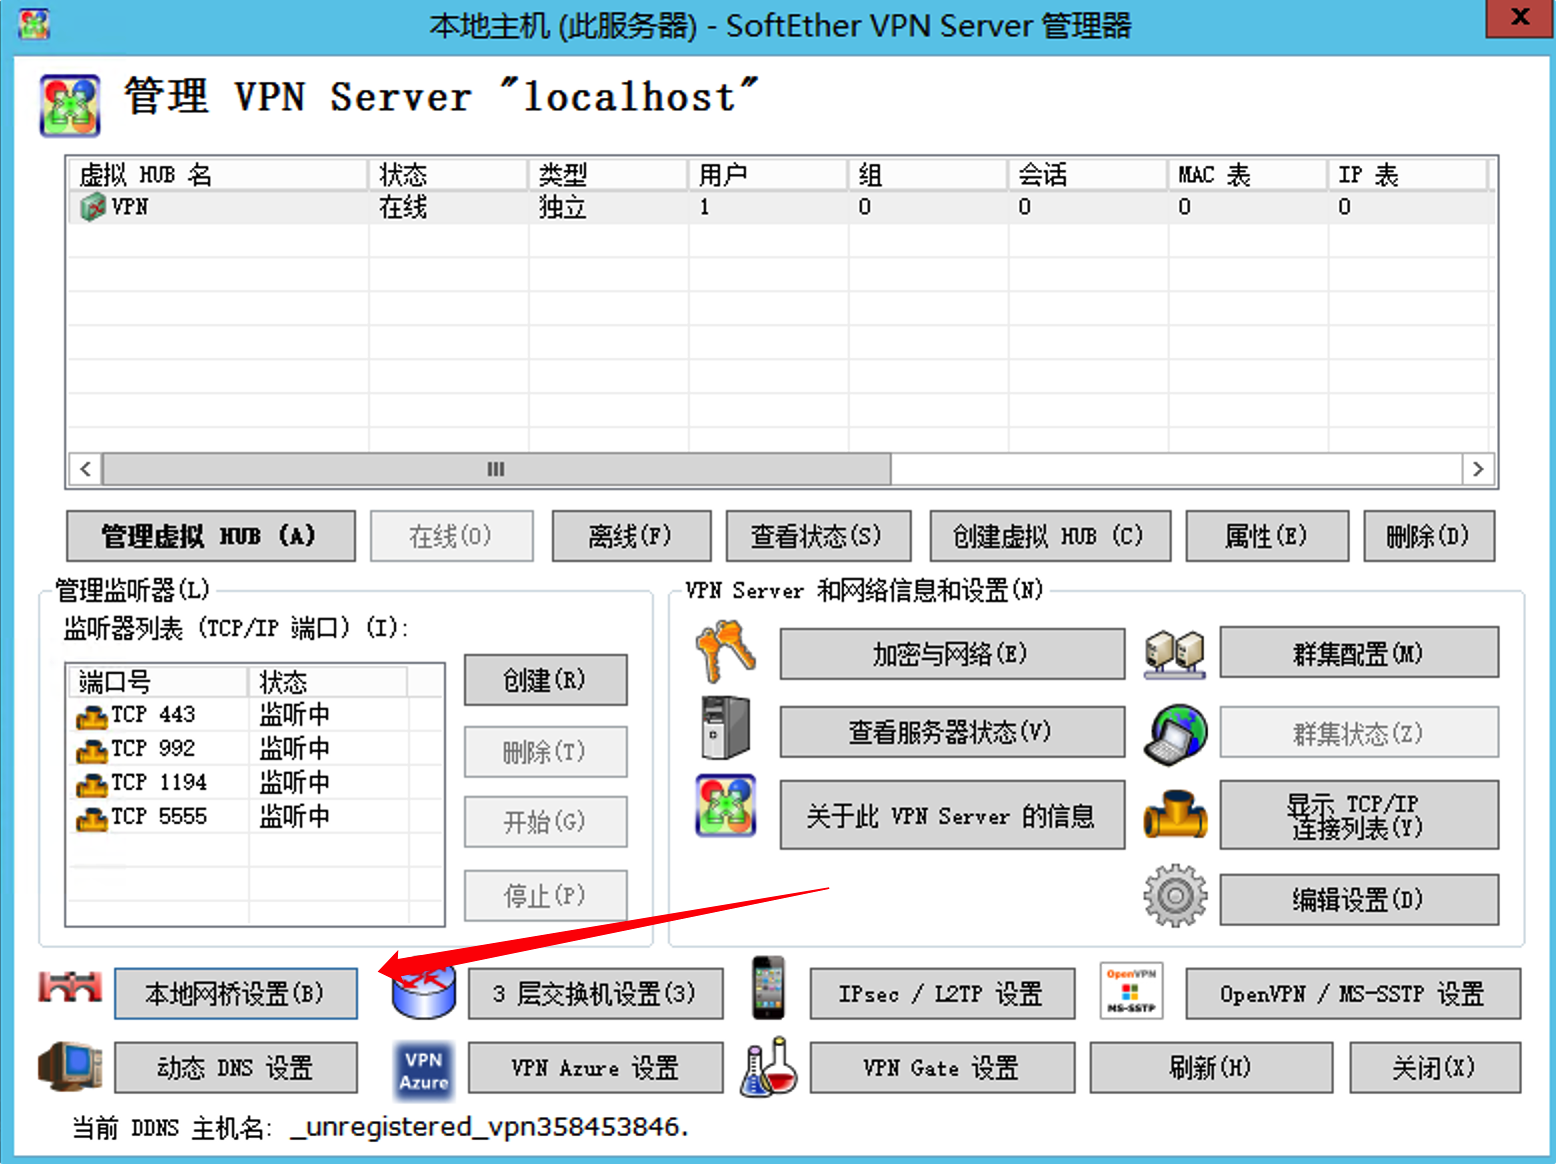Click the TCP 992 listener icon
Screen dimensions: 1556x1164
click(92, 751)
